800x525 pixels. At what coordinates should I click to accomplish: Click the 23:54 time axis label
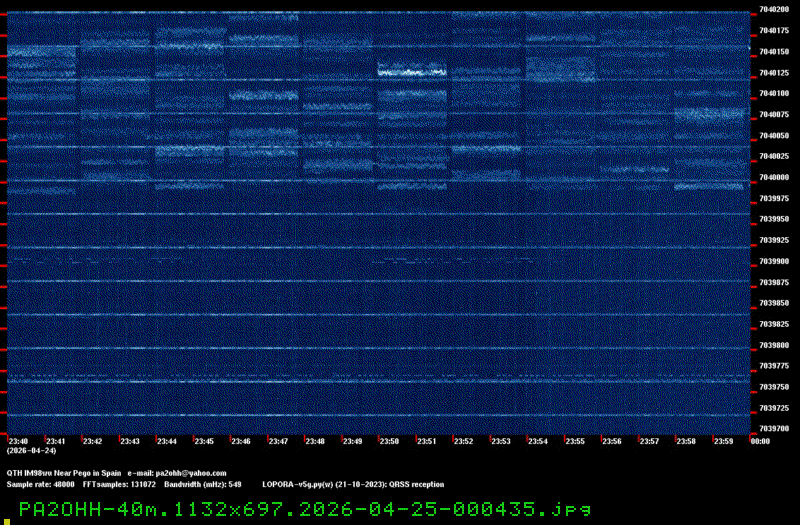538,441
